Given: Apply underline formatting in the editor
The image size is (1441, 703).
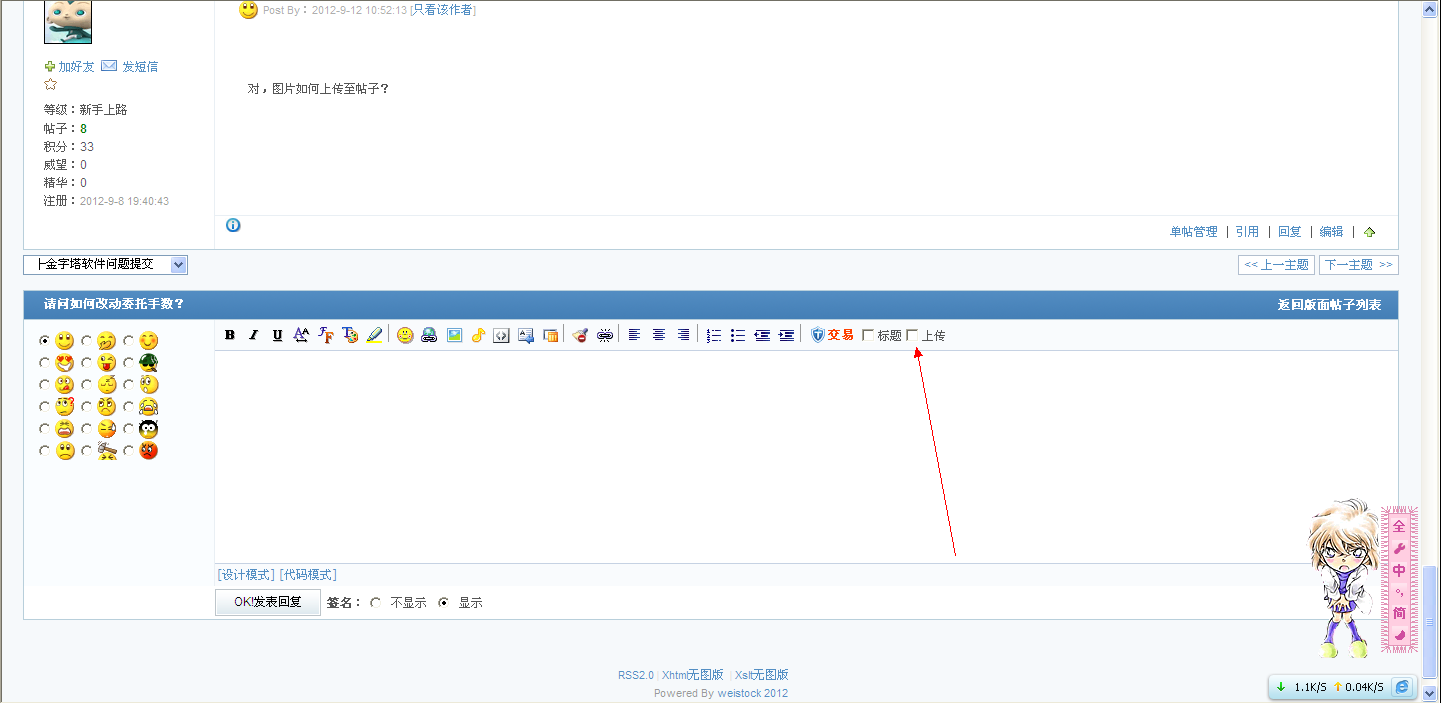Looking at the screenshot, I should (278, 335).
